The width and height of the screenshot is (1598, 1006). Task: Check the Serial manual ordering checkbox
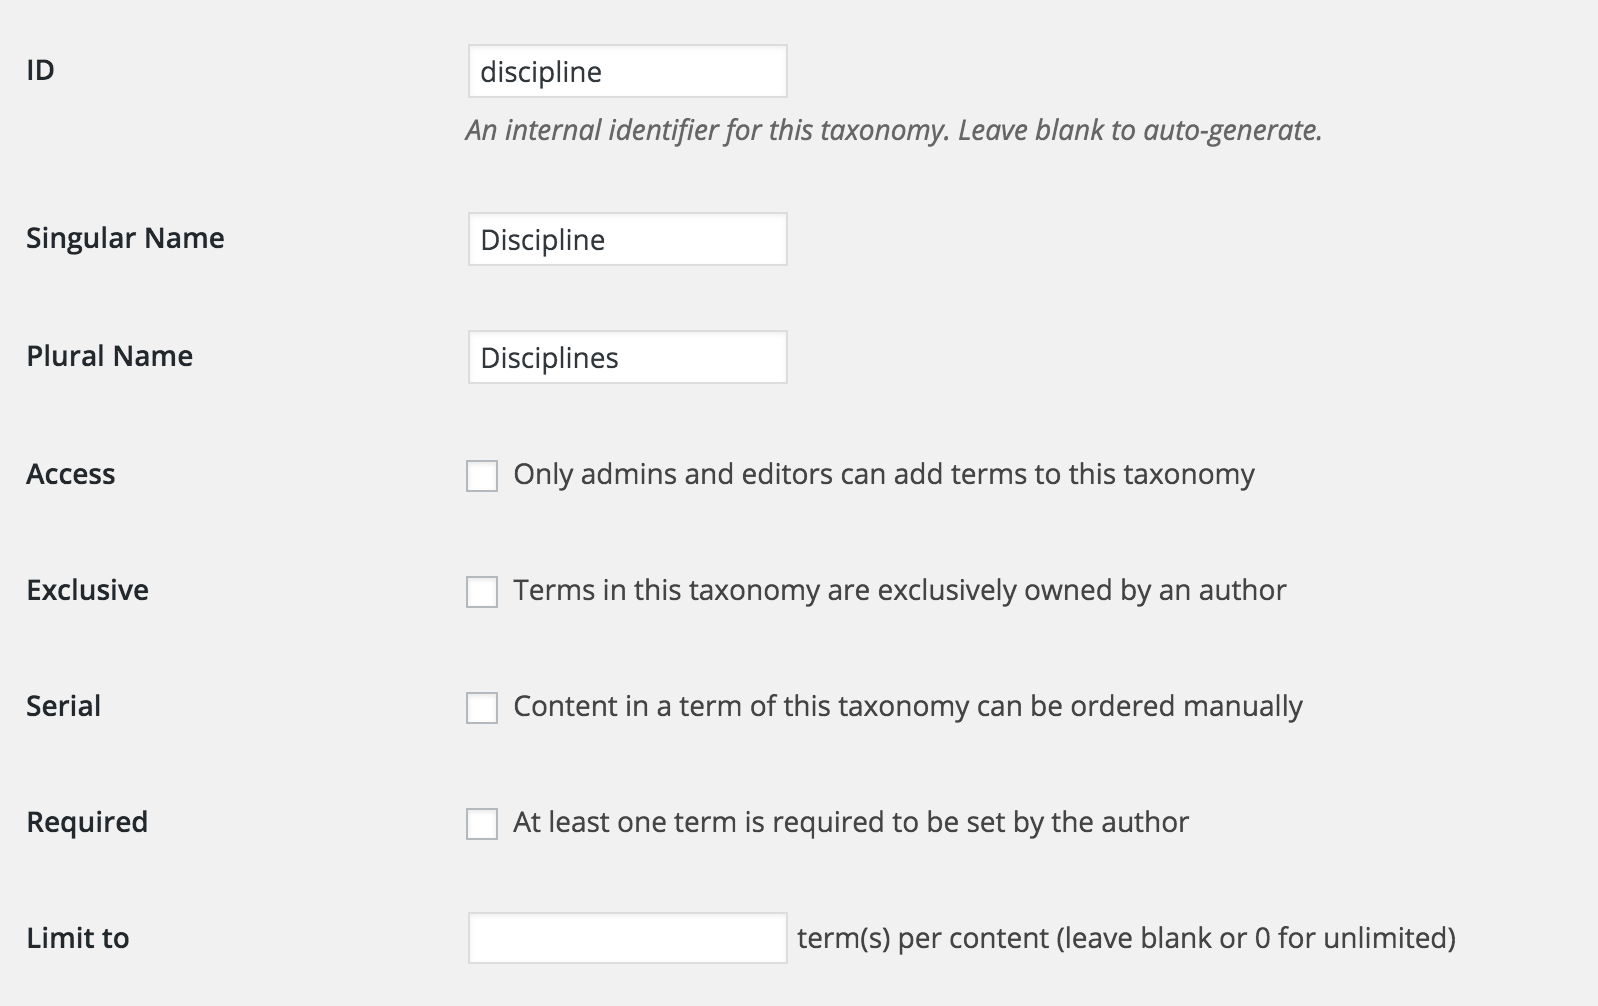click(x=482, y=708)
